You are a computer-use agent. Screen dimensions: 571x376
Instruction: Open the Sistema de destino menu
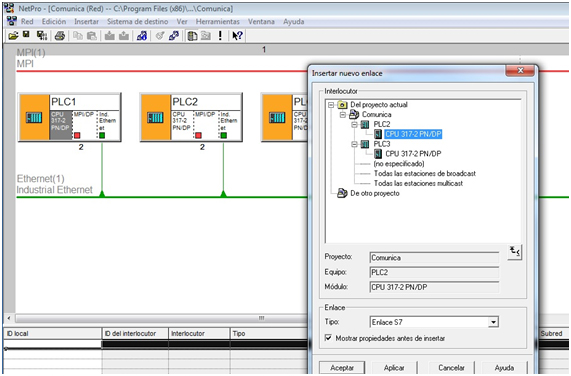point(138,21)
